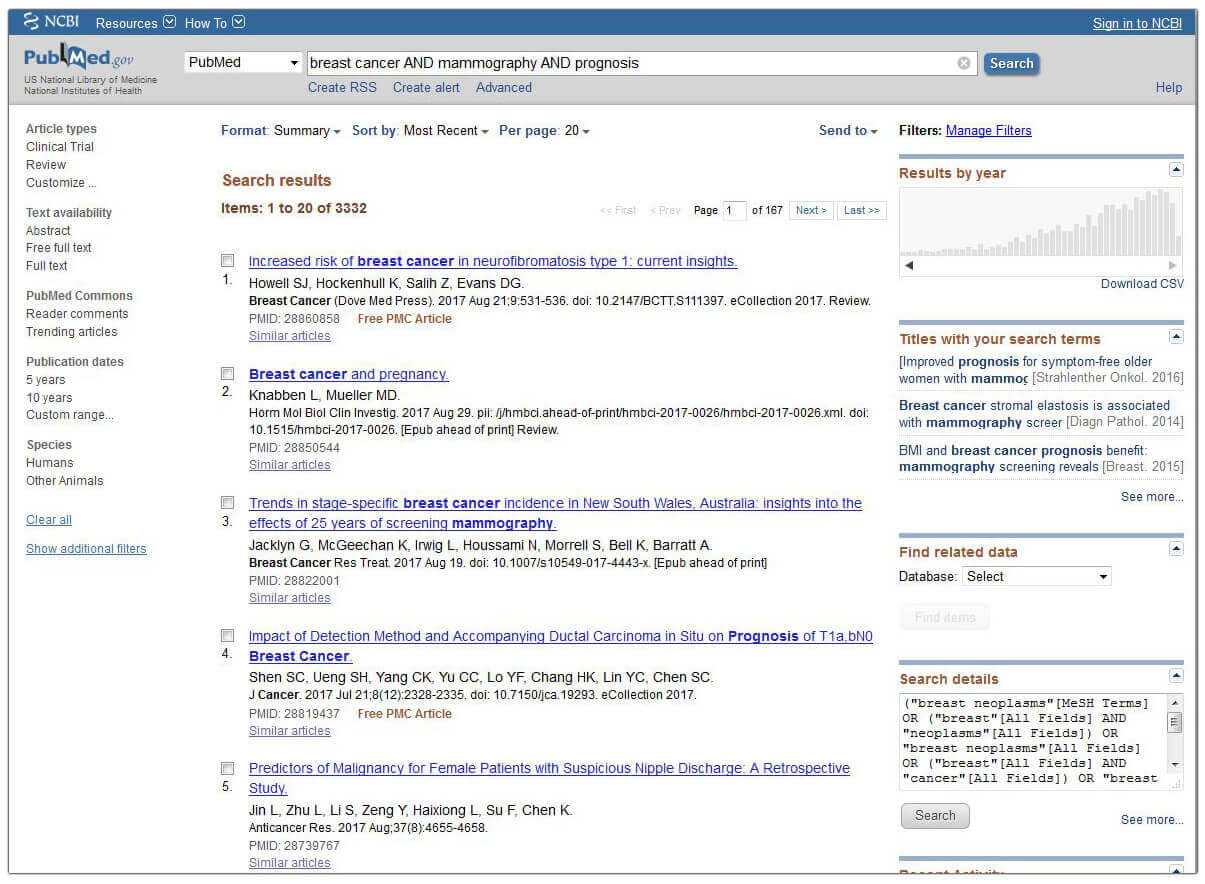The width and height of the screenshot is (1205, 884).
Task: Open the Send to menu
Action: pos(848,131)
